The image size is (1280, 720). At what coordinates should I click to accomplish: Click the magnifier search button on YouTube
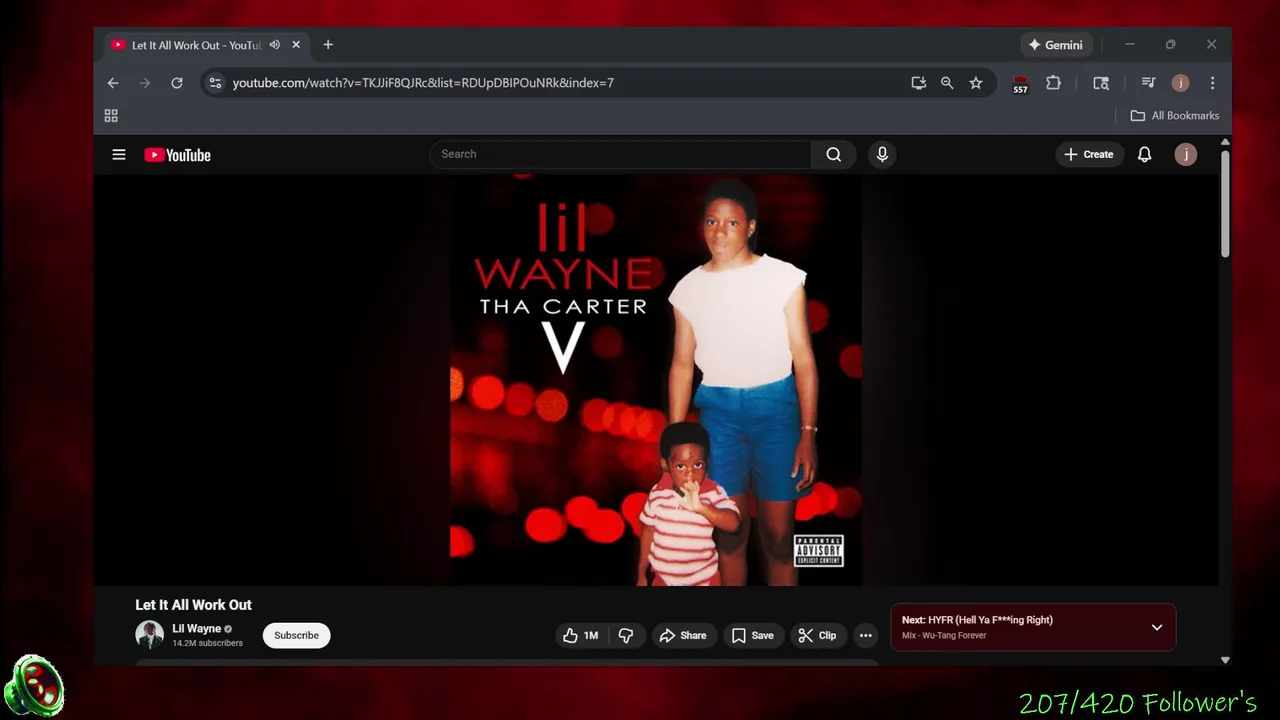coord(833,154)
